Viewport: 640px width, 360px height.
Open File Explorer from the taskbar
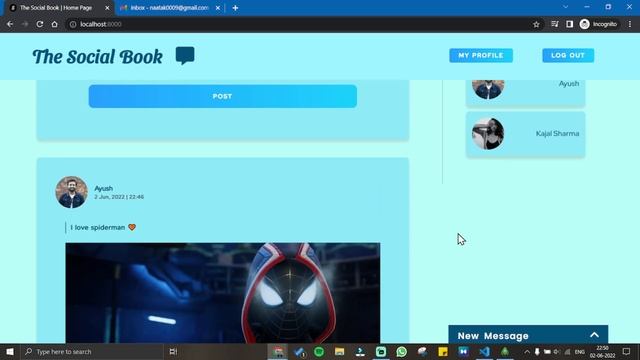pyautogui.click(x=340, y=351)
